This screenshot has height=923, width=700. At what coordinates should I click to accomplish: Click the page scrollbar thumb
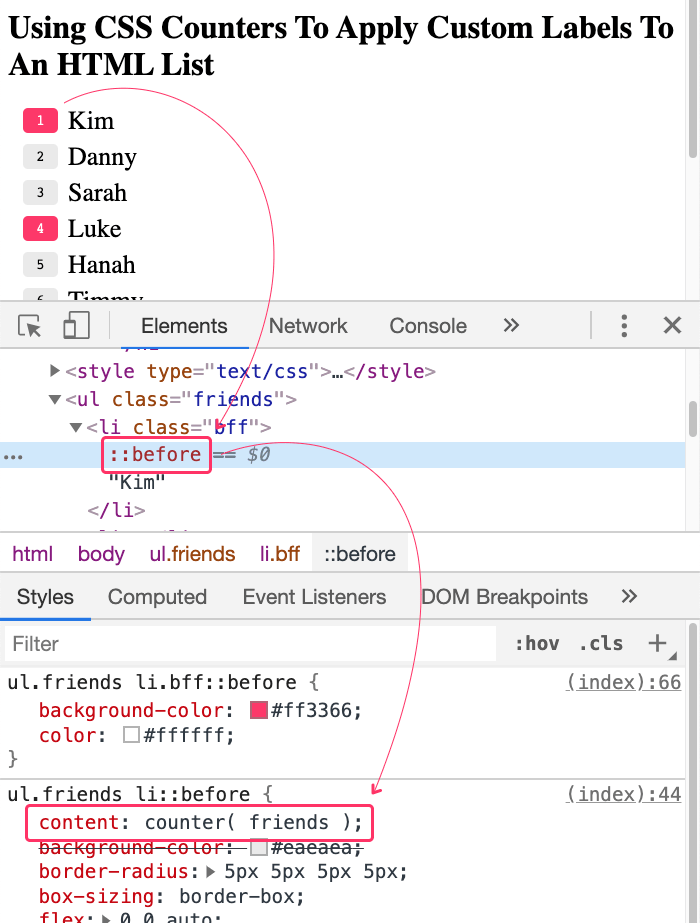coord(693,79)
